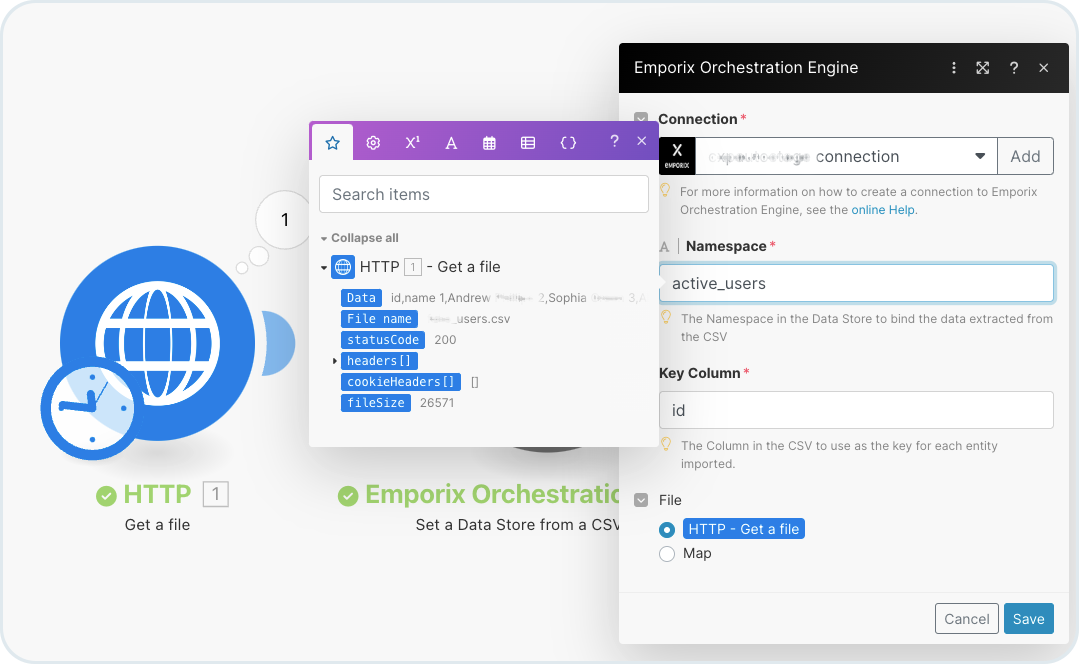Click the three-dot menu in Emporix panel
This screenshot has height=664, width=1079.
tap(954, 68)
